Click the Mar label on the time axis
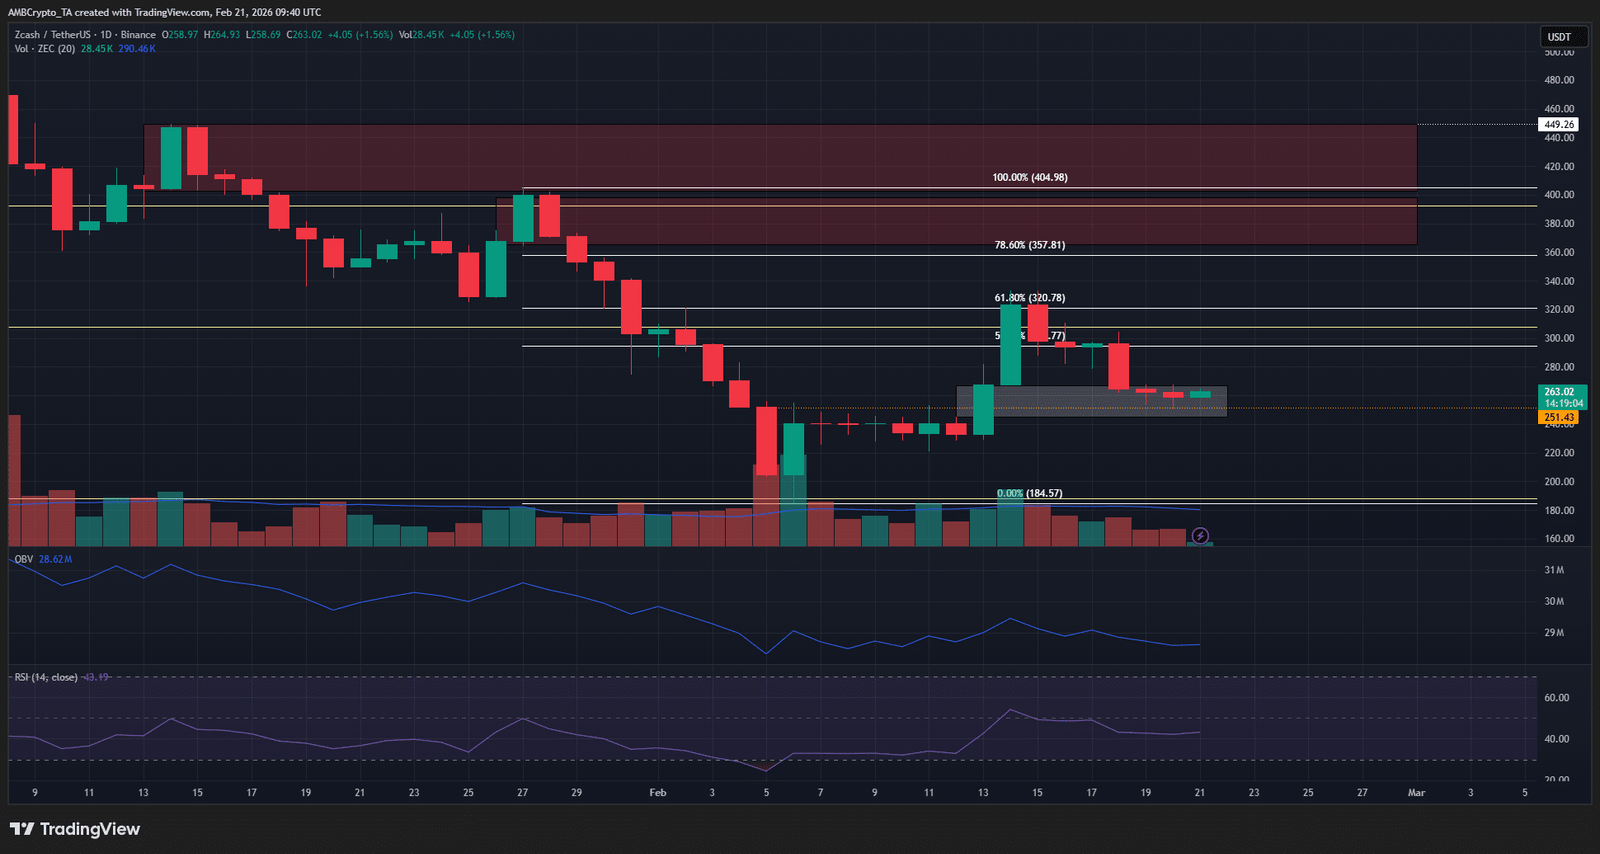 (1416, 793)
